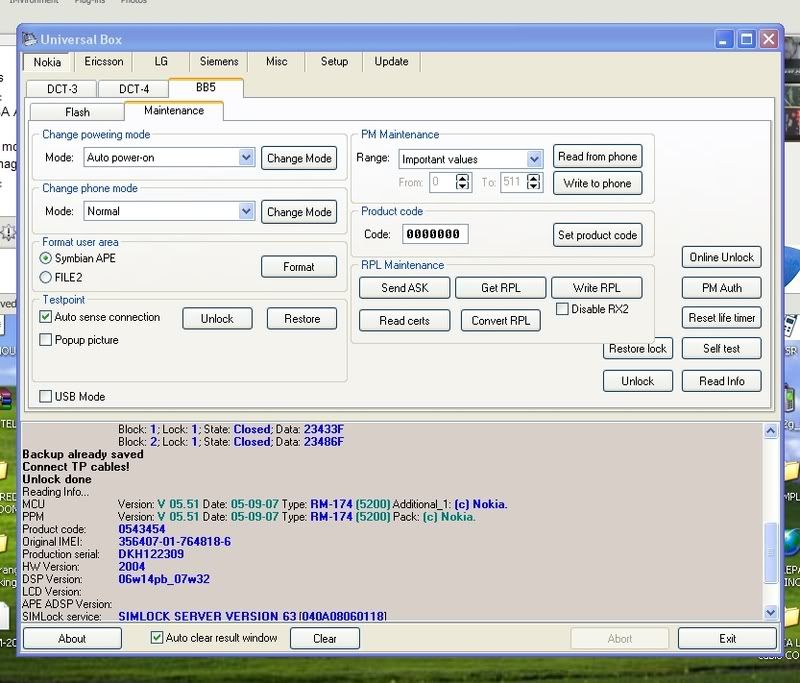This screenshot has height=683, width=800.
Task: Click the Exit button
Action: pyautogui.click(x=727, y=639)
